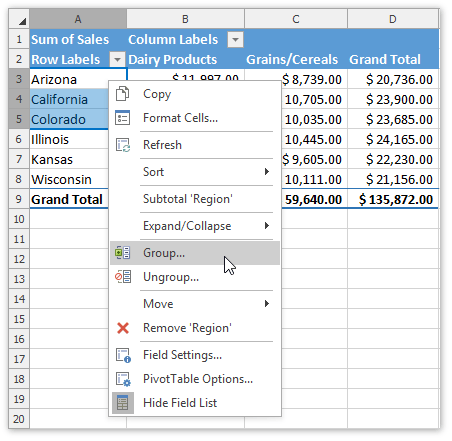Choose Group... from the context menu
452x441 pixels.
195,253
